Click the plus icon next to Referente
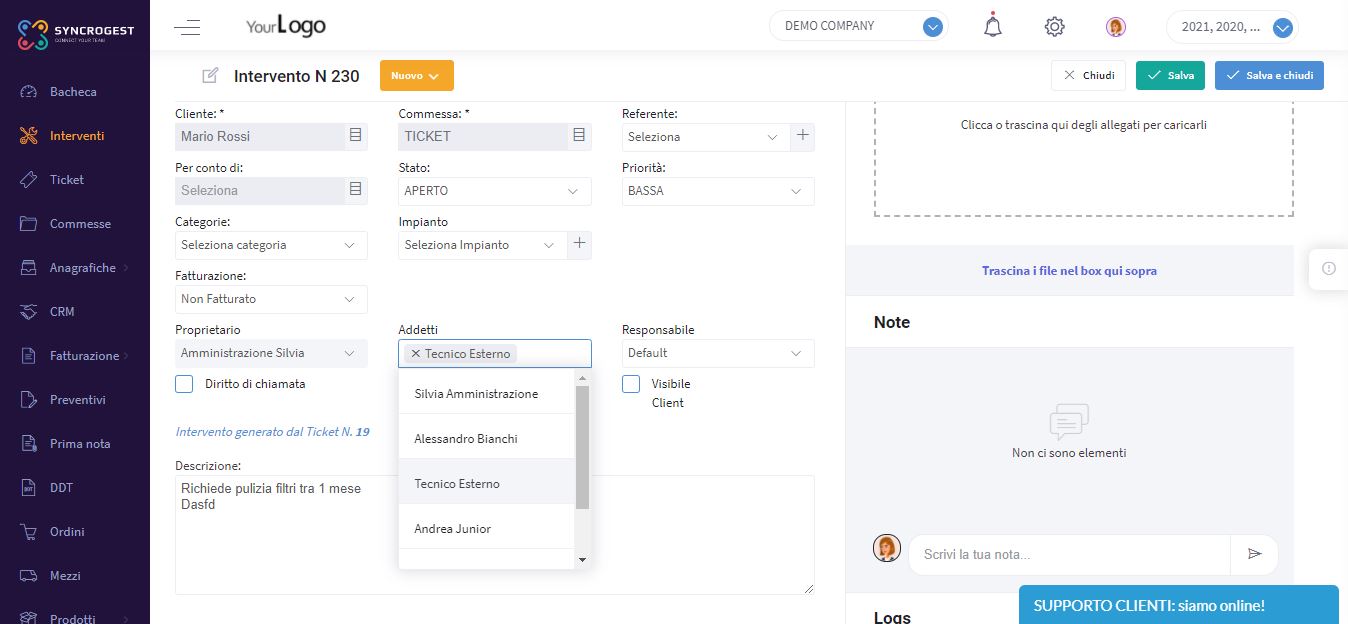The width and height of the screenshot is (1348, 624). pyautogui.click(x=802, y=136)
